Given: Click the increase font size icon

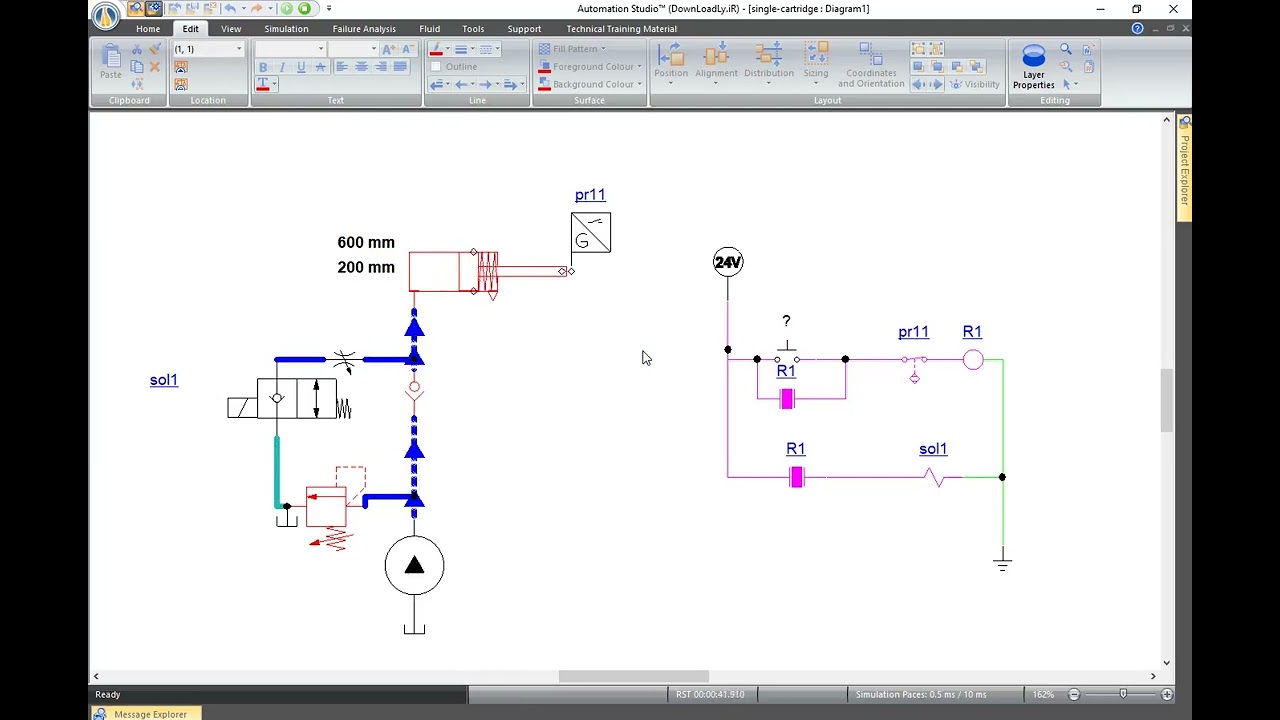Looking at the screenshot, I should [389, 49].
